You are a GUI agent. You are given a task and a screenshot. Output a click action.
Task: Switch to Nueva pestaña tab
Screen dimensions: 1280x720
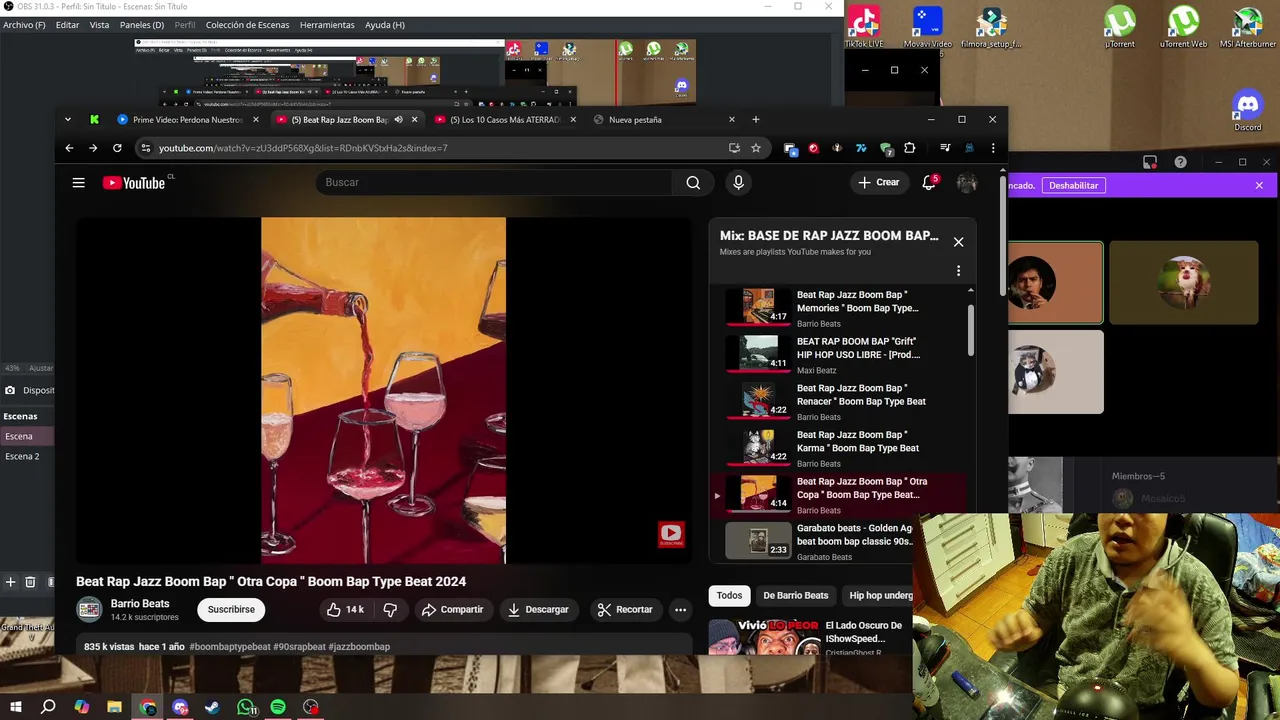point(664,119)
